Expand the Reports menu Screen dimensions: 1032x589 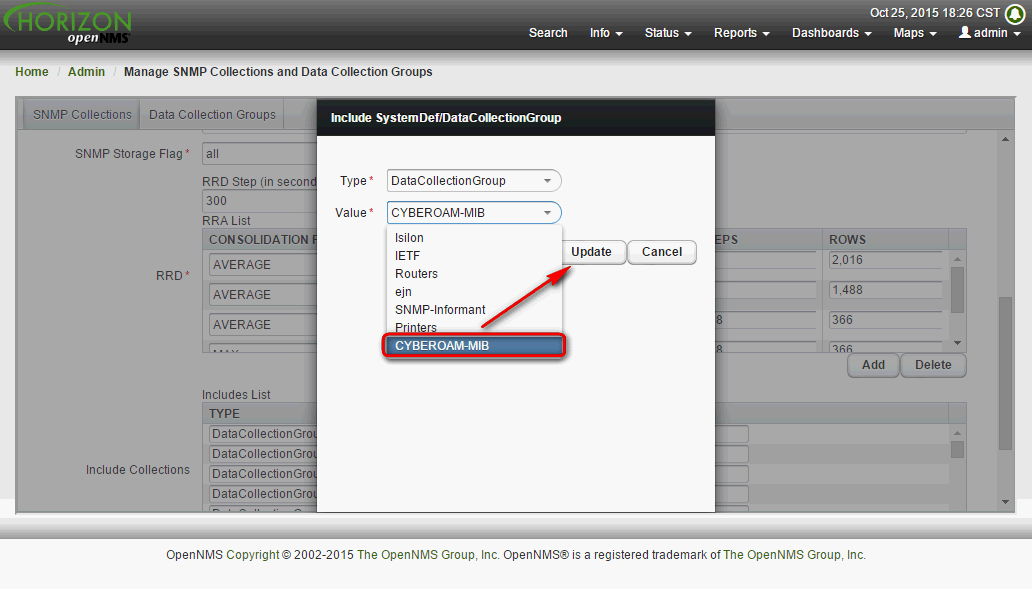[741, 33]
